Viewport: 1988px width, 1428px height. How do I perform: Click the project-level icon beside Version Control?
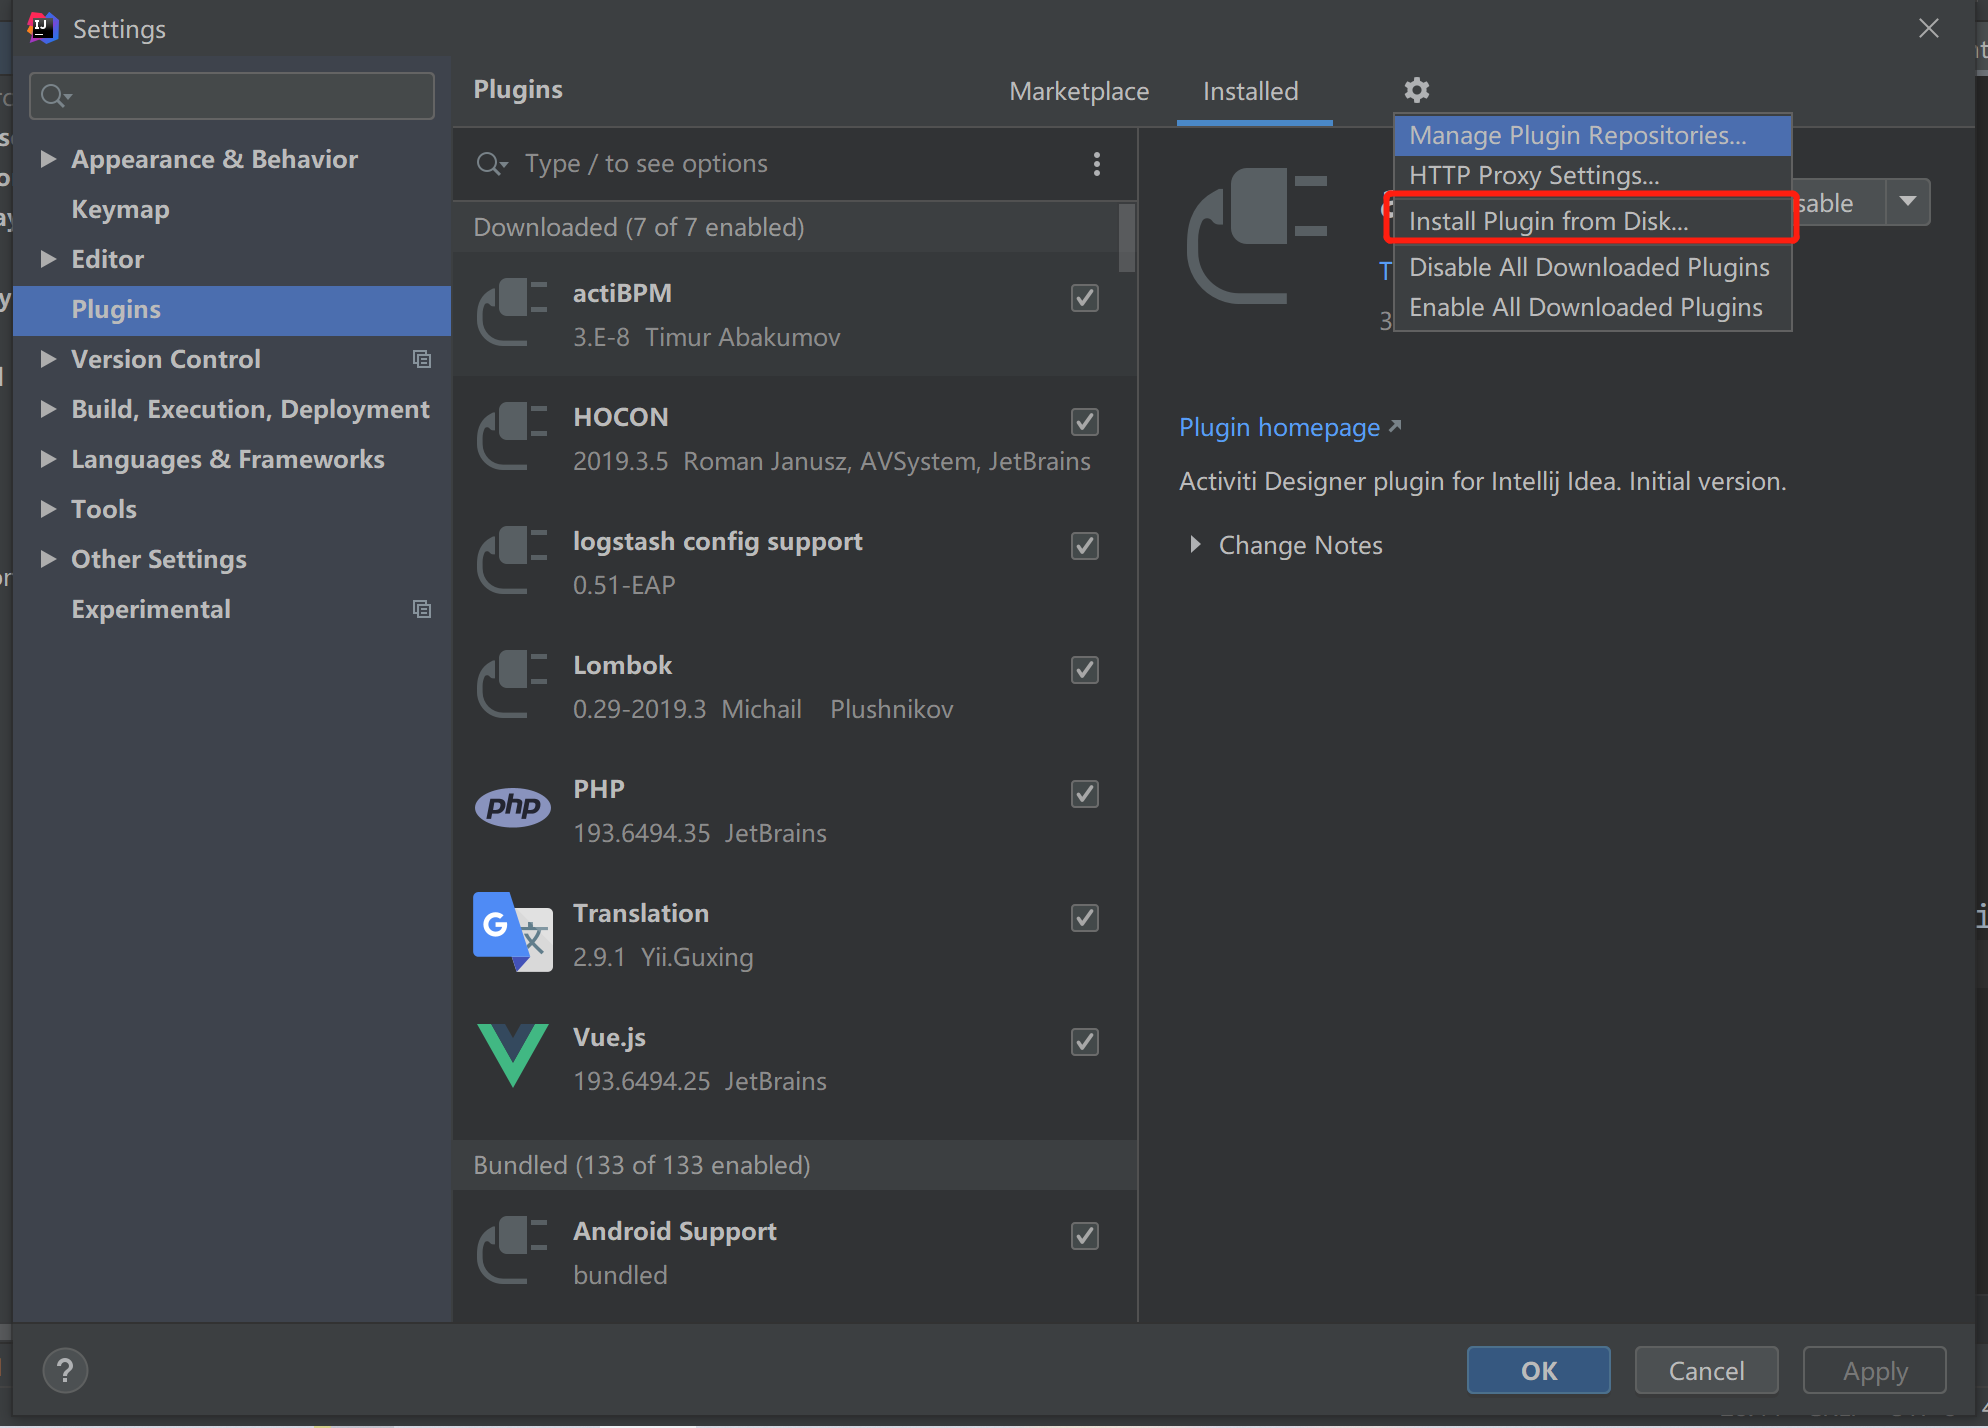tap(422, 359)
